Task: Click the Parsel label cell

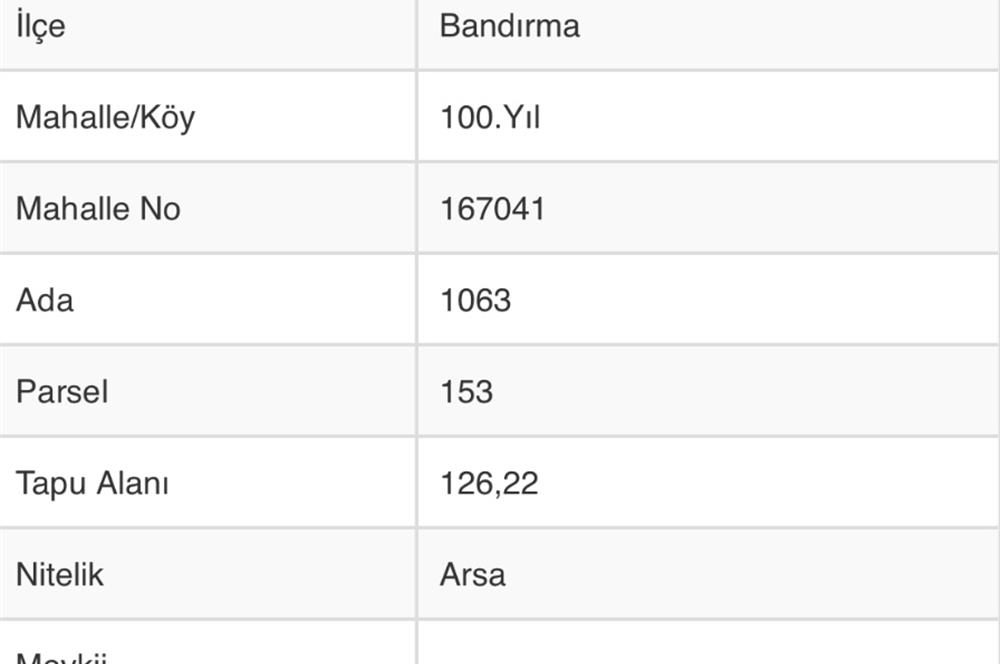Action: tap(208, 391)
